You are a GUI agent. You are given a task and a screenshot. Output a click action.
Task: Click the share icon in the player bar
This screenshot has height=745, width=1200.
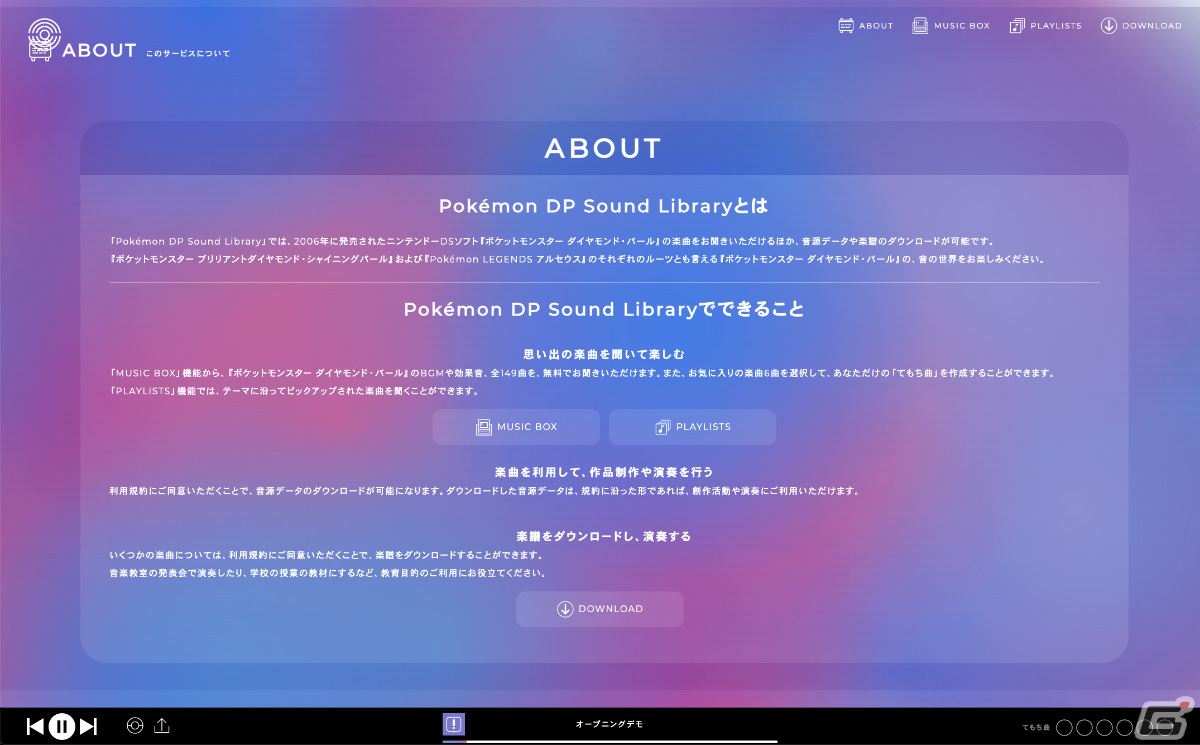[x=163, y=726]
